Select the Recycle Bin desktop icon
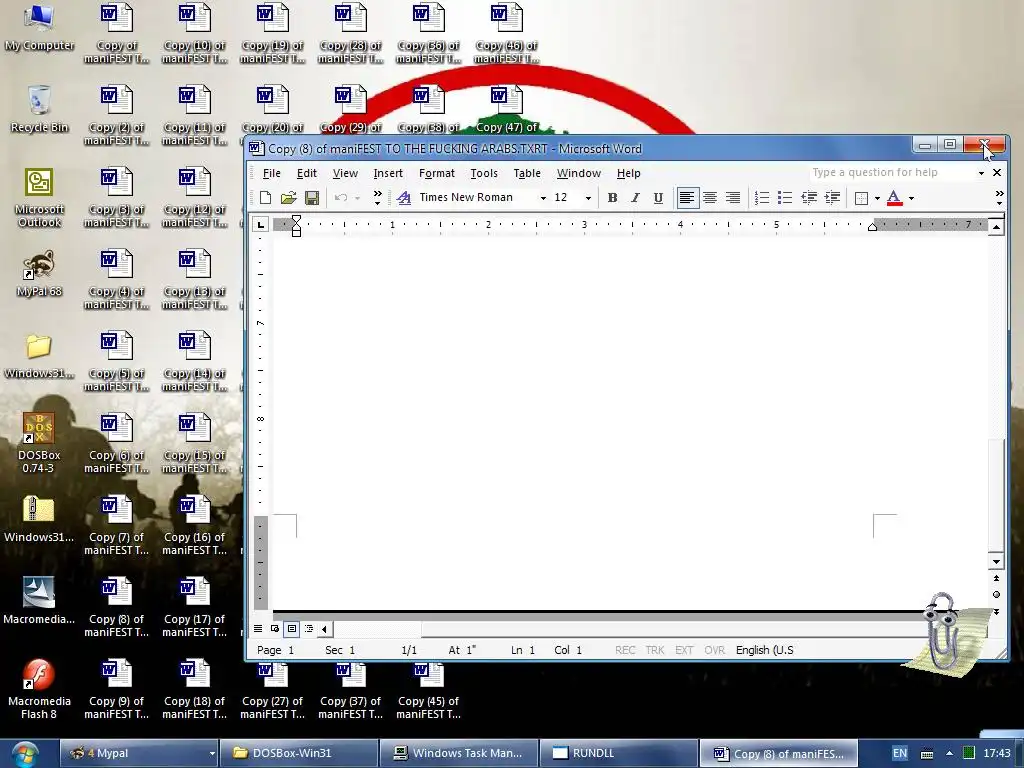1024x768 pixels. [x=39, y=109]
